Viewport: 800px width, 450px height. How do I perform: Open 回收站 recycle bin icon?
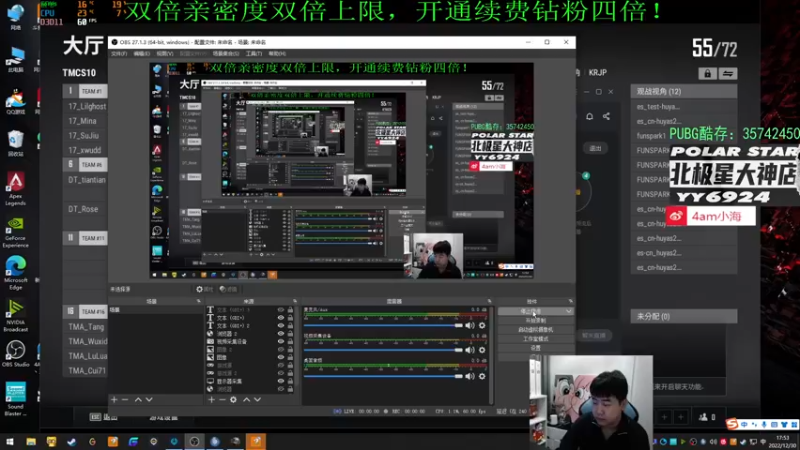click(x=15, y=143)
